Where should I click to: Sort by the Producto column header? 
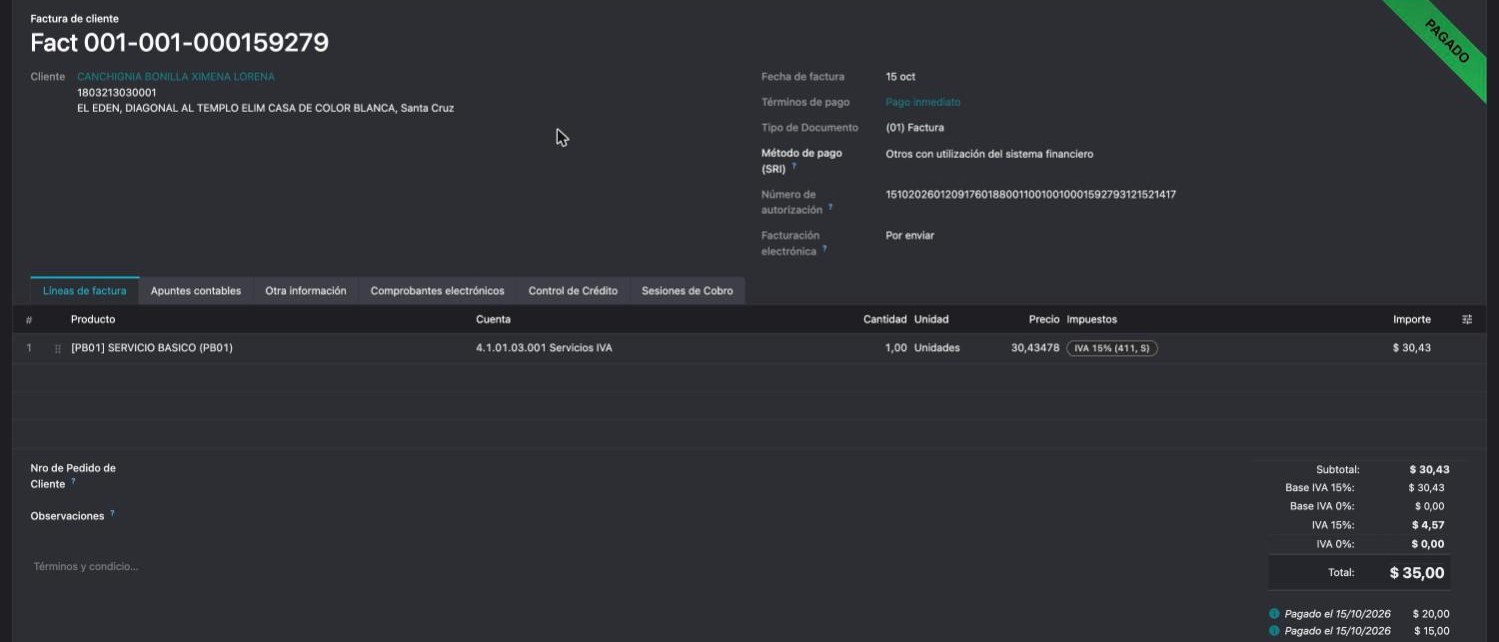(x=93, y=319)
